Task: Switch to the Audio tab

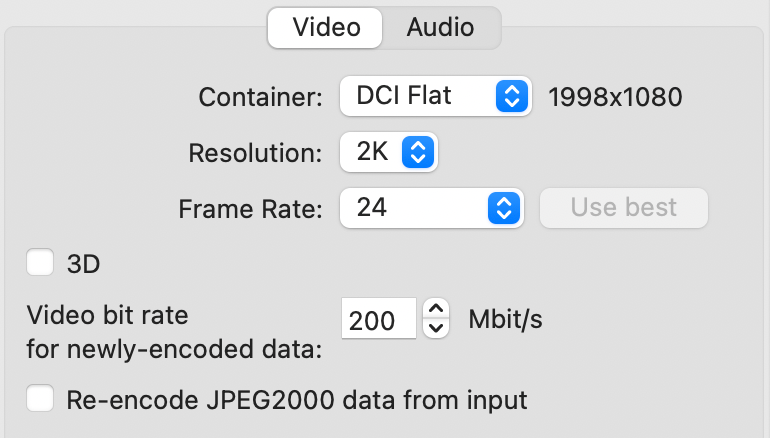Action: 440,27
